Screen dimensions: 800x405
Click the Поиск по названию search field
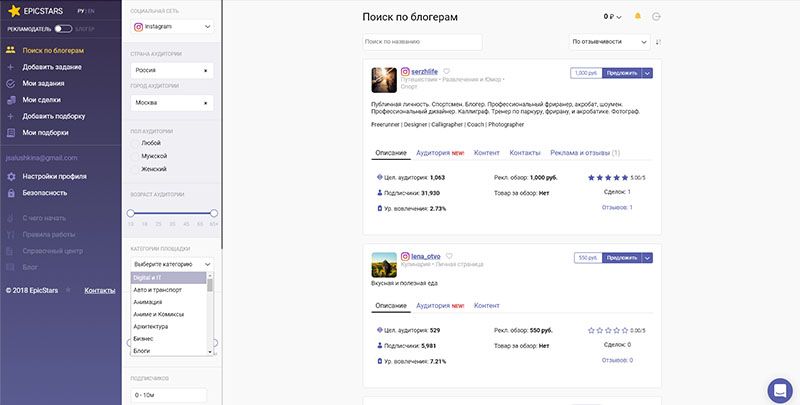coord(423,42)
